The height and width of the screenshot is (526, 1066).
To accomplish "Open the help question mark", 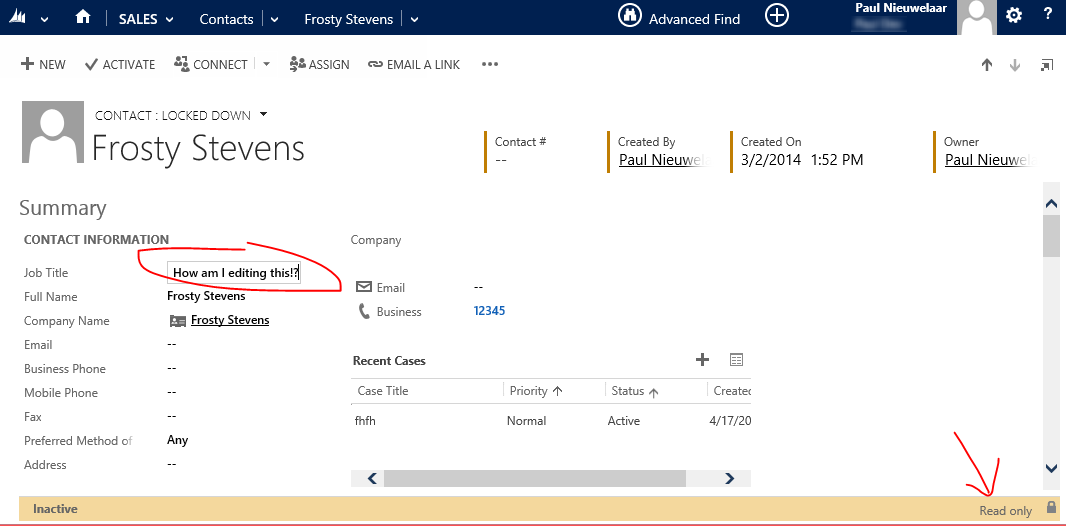I will [1047, 15].
